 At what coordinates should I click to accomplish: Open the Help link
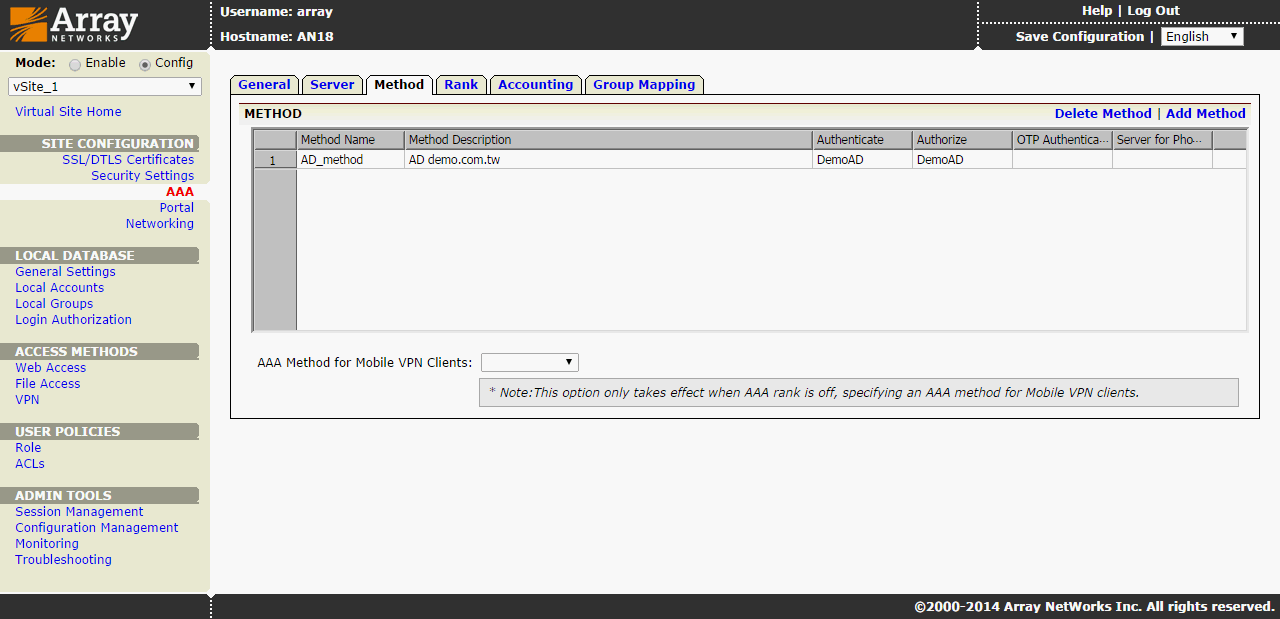pos(1096,11)
